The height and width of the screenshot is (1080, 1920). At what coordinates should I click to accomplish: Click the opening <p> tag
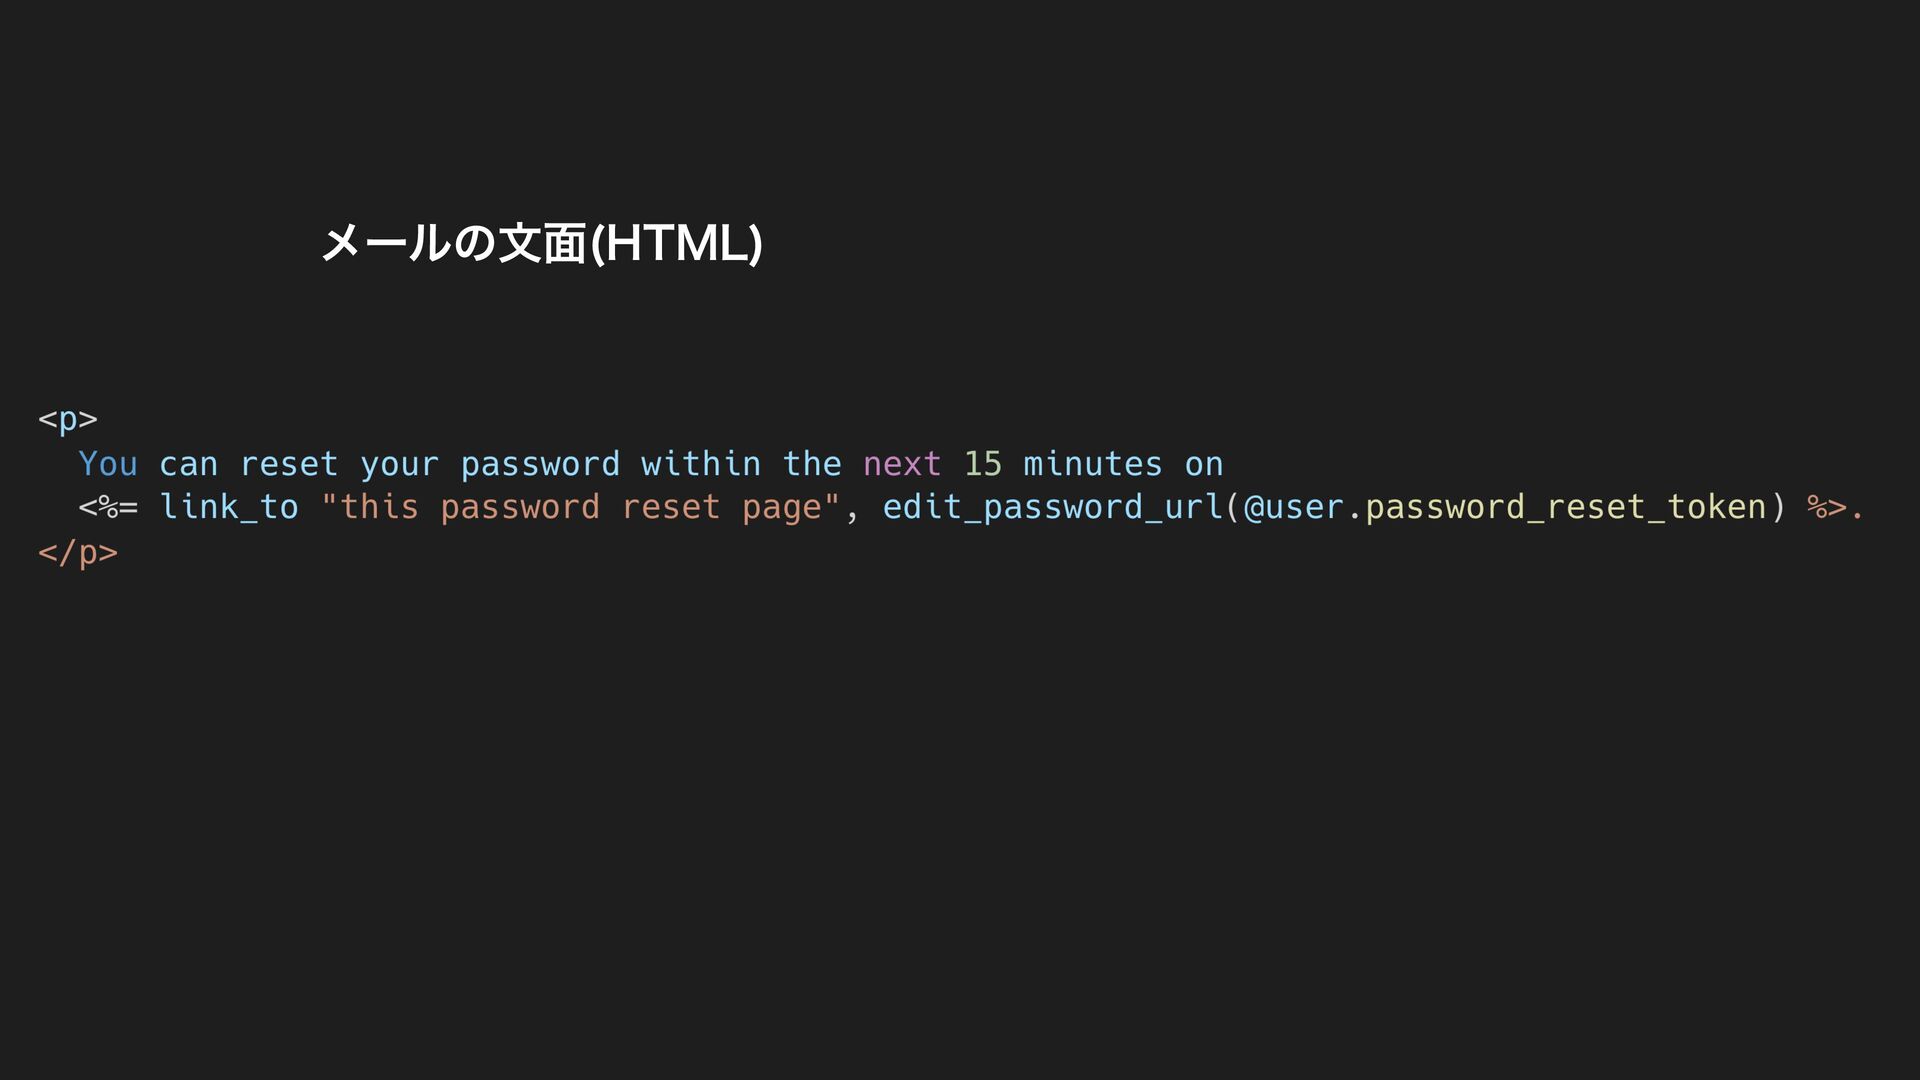click(x=68, y=419)
